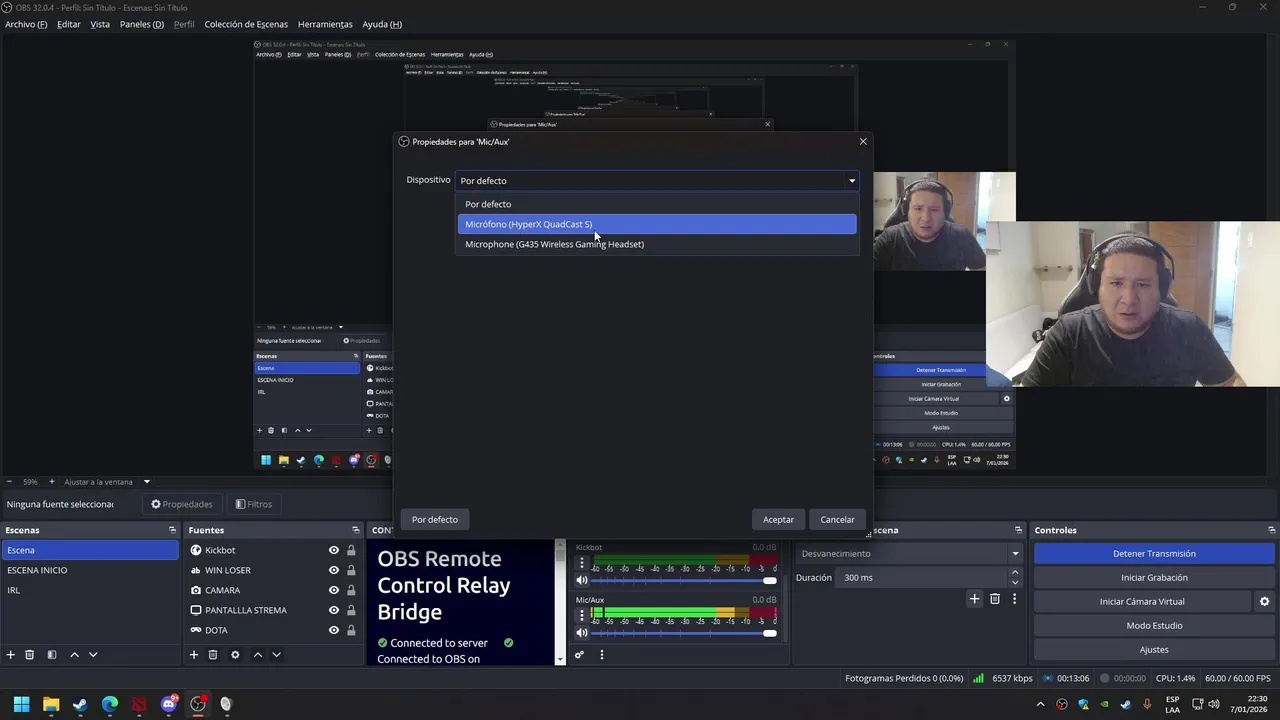Open source properties gear in Fuentes toolbar
This screenshot has height=720, width=1280.
pos(235,655)
